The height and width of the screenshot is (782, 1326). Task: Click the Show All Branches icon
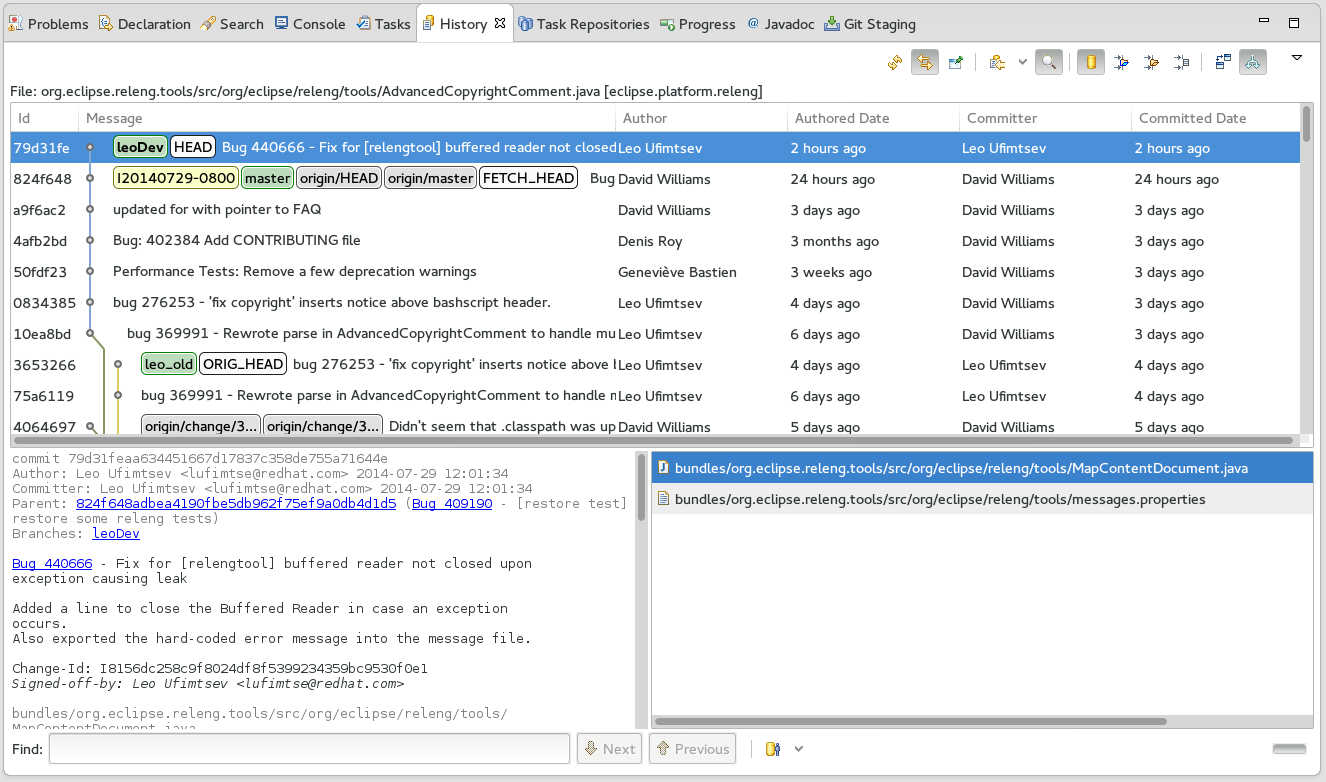[1253, 63]
